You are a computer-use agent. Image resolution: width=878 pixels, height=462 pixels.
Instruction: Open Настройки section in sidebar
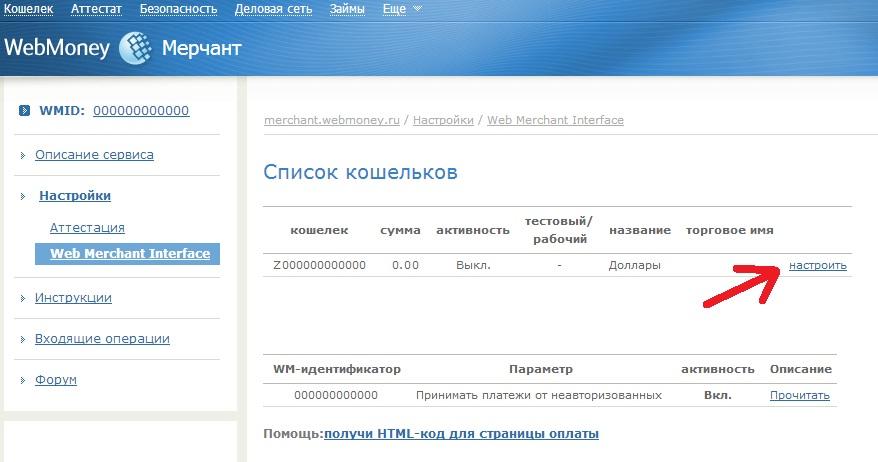(75, 195)
